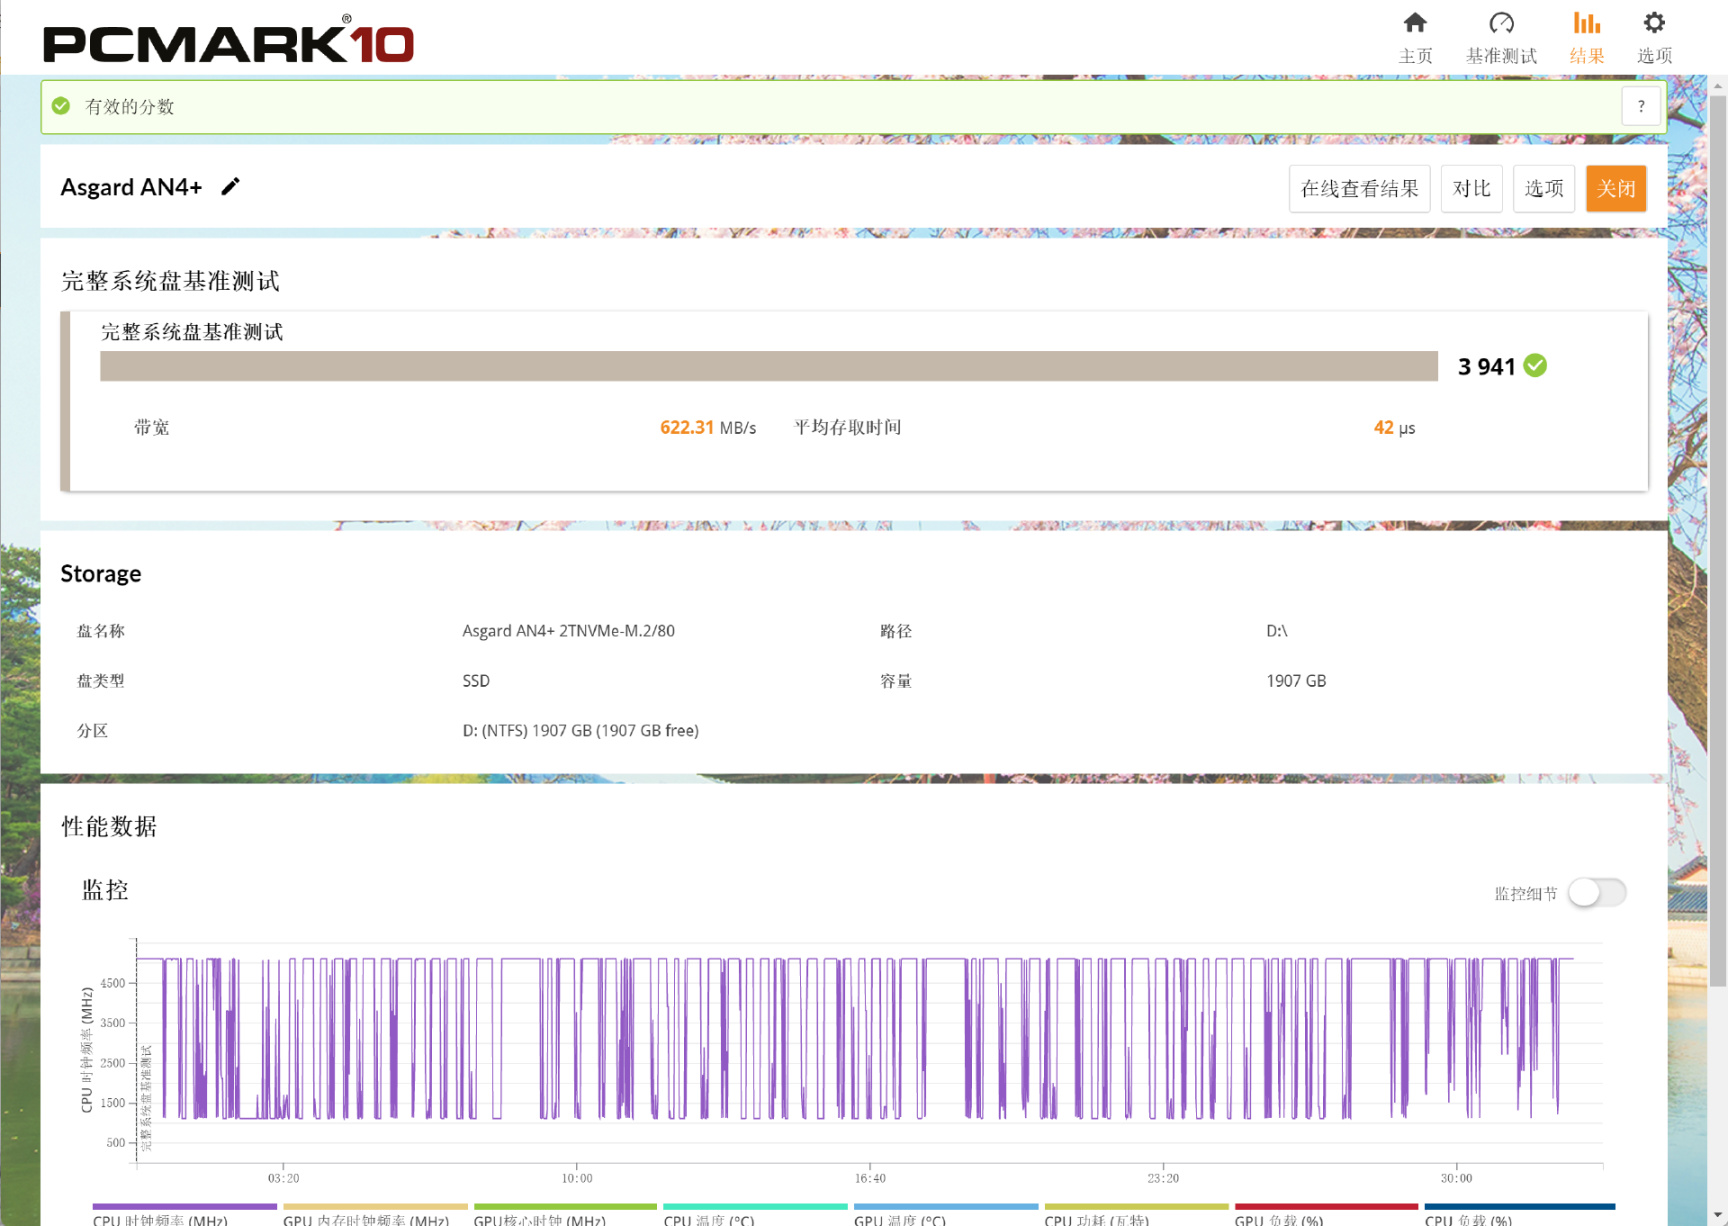Click the Asgard AN4+ result title
The height and width of the screenshot is (1226, 1728).
pyautogui.click(x=131, y=187)
